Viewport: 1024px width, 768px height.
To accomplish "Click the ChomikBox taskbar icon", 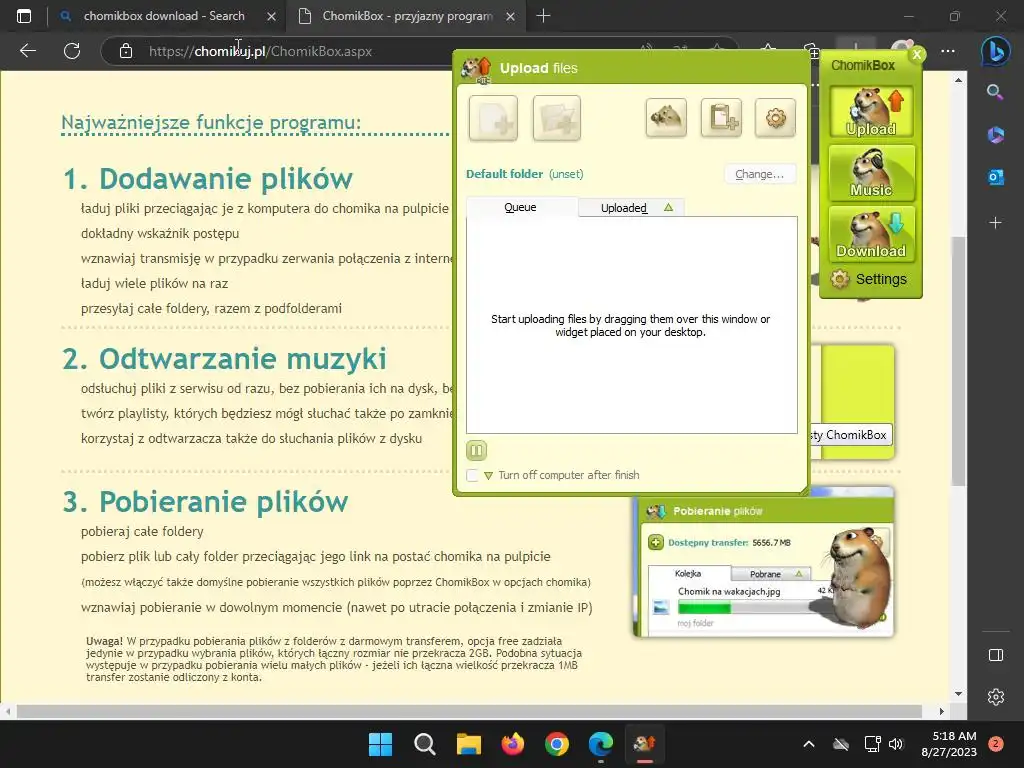I will (645, 744).
